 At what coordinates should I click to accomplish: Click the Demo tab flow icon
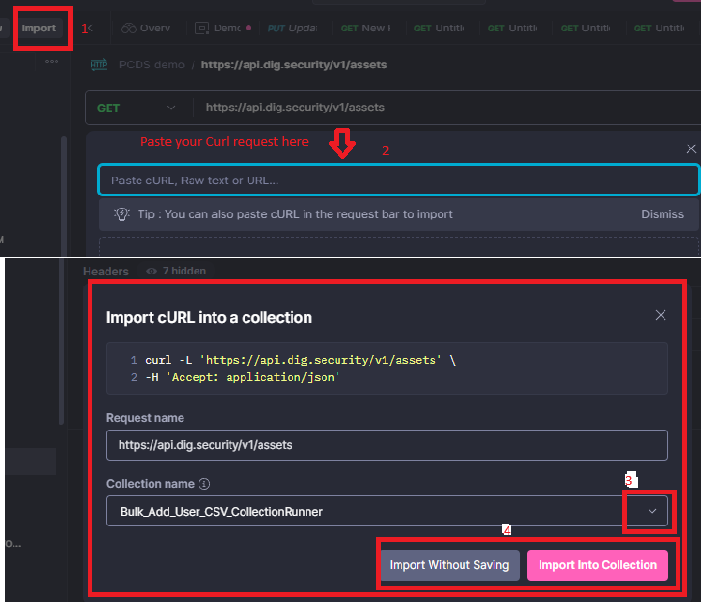(202, 28)
